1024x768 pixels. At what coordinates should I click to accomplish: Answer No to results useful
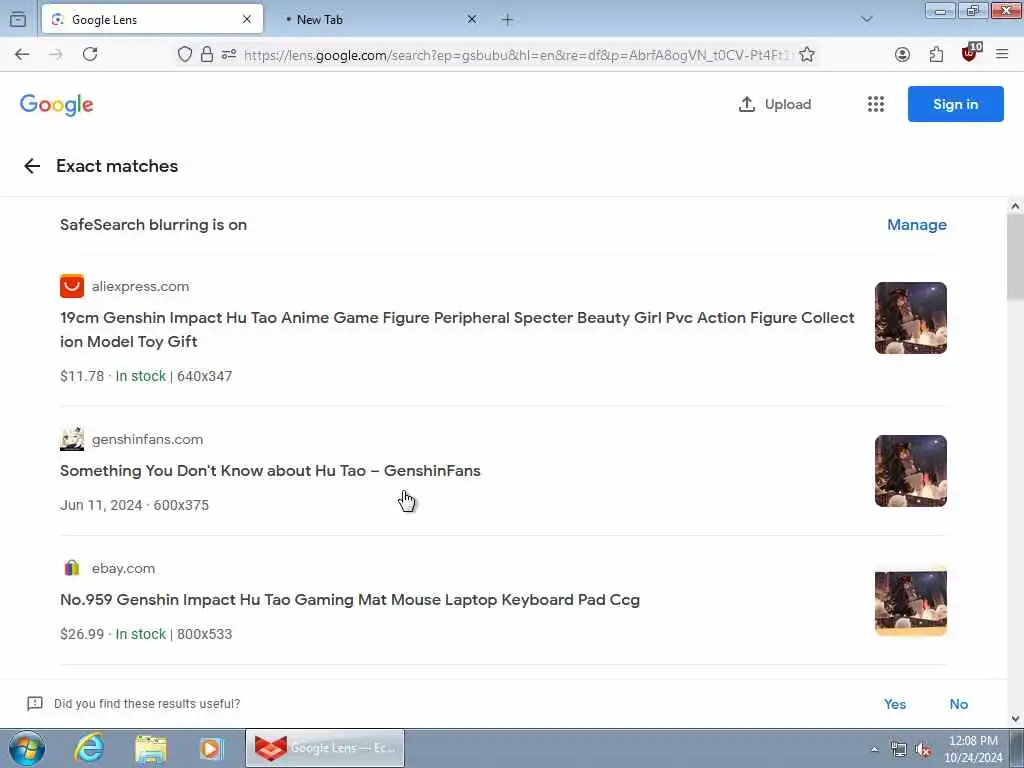958,704
